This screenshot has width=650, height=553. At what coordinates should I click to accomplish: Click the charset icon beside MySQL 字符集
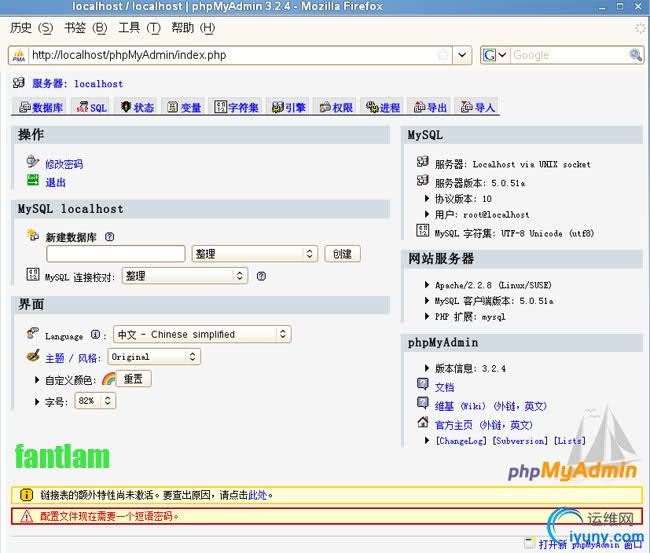pyautogui.click(x=423, y=230)
